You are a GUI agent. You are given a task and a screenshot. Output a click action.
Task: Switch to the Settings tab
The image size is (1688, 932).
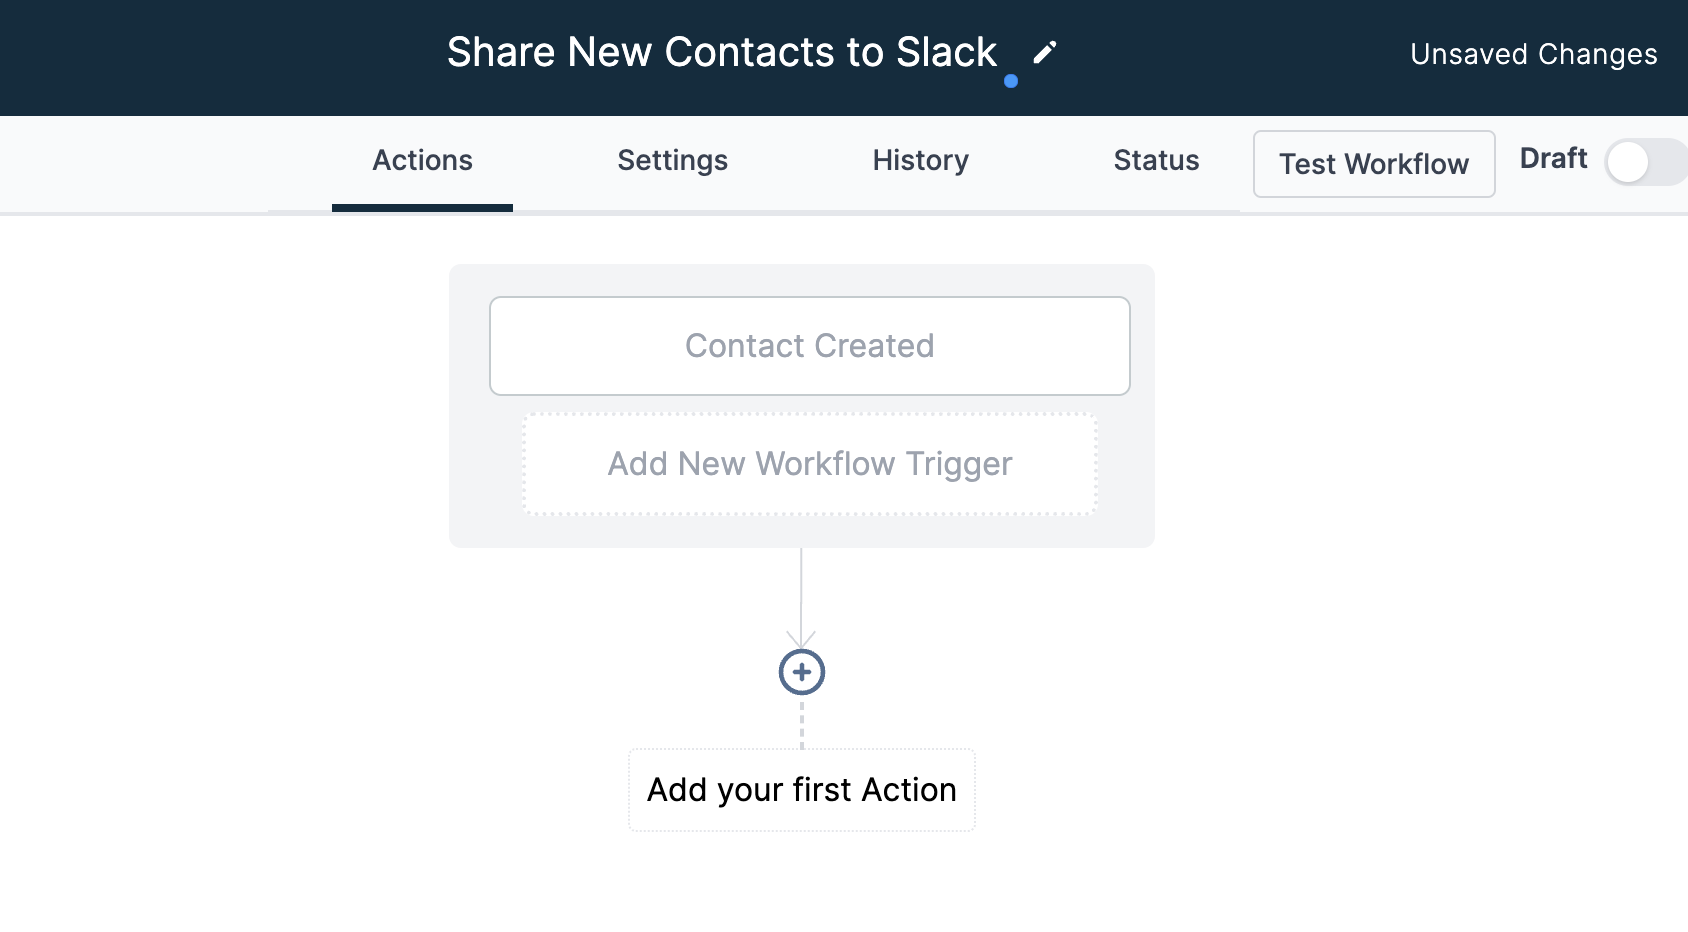(x=672, y=160)
